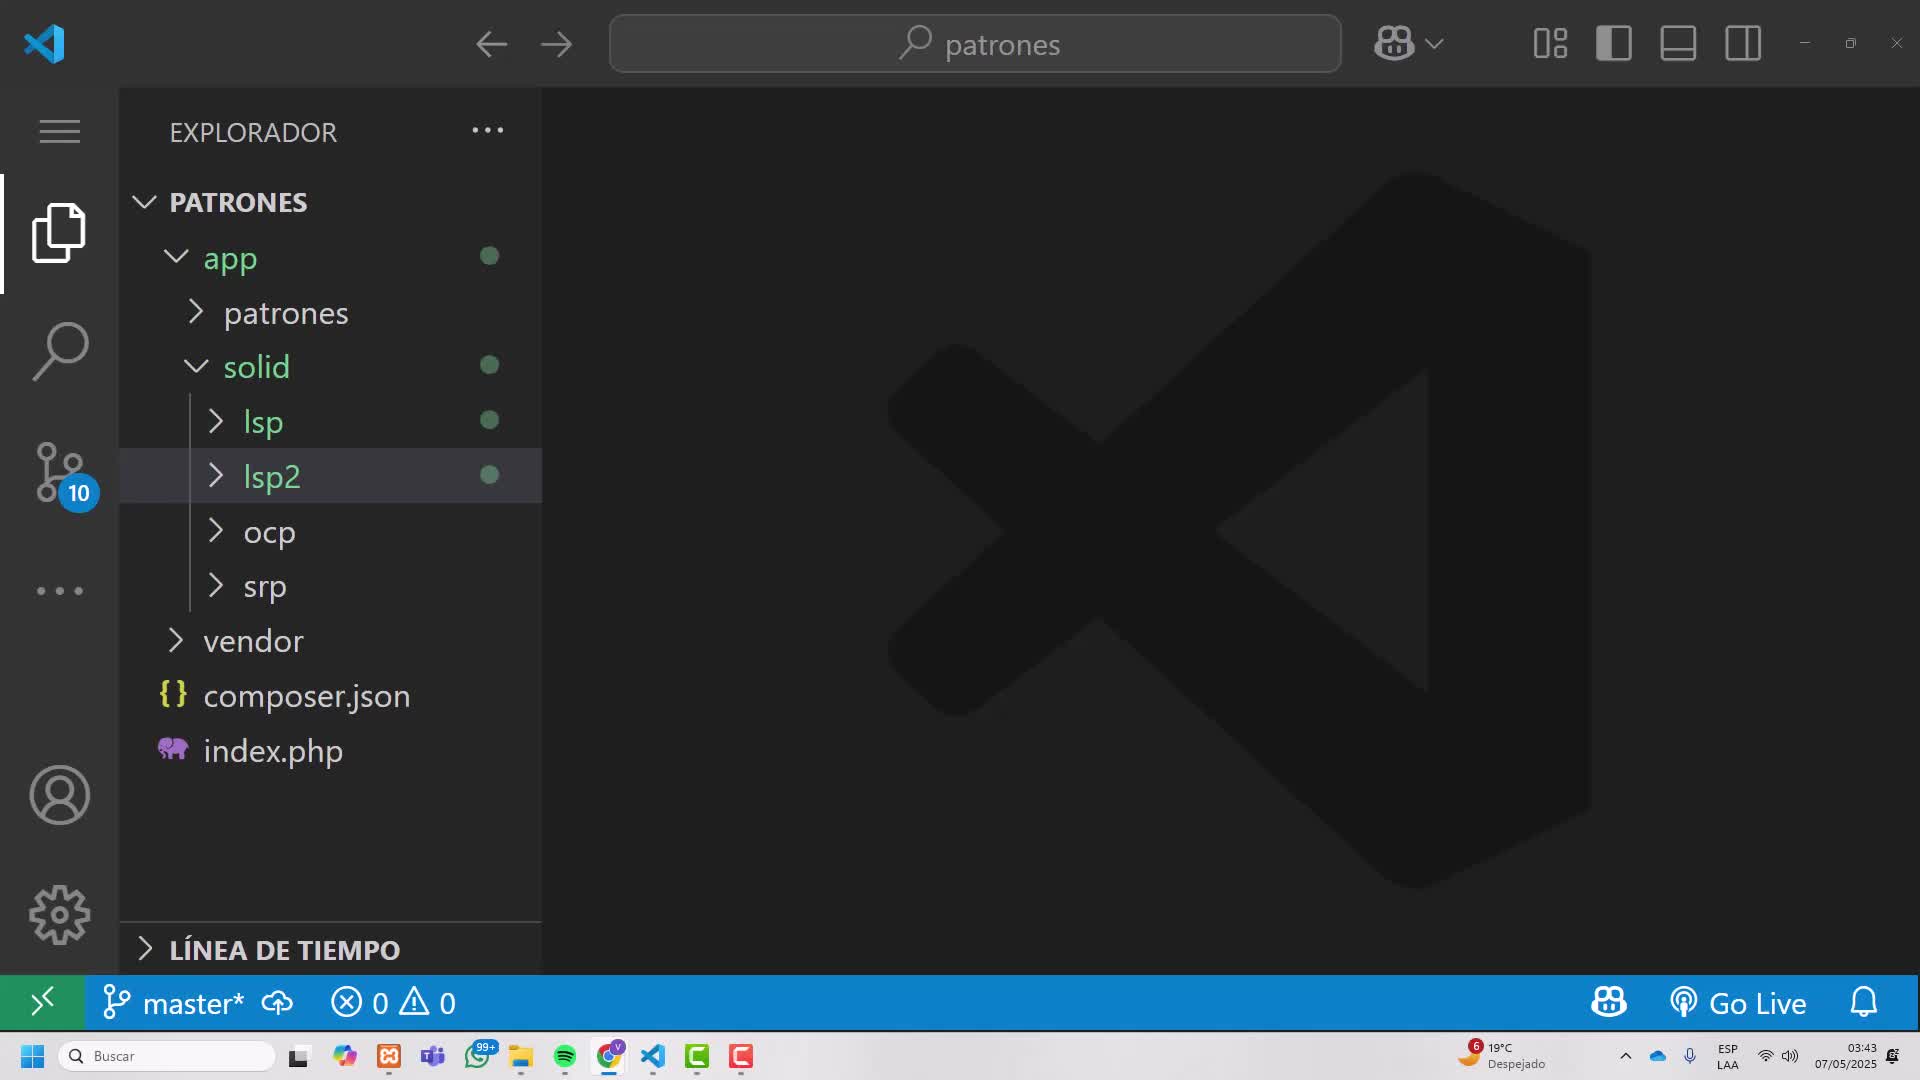
Task: Open composer.json file
Action: click(330, 695)
